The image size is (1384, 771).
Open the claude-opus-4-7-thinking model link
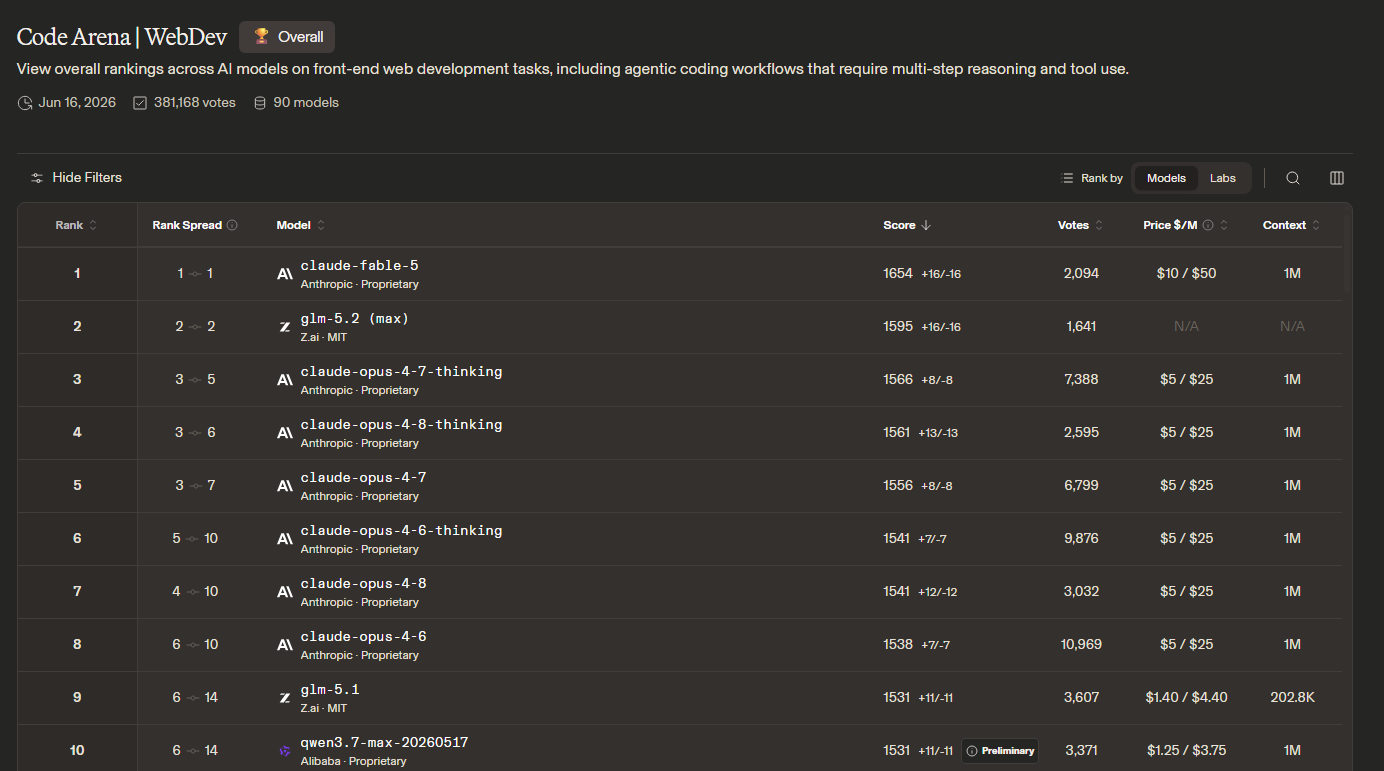point(402,372)
